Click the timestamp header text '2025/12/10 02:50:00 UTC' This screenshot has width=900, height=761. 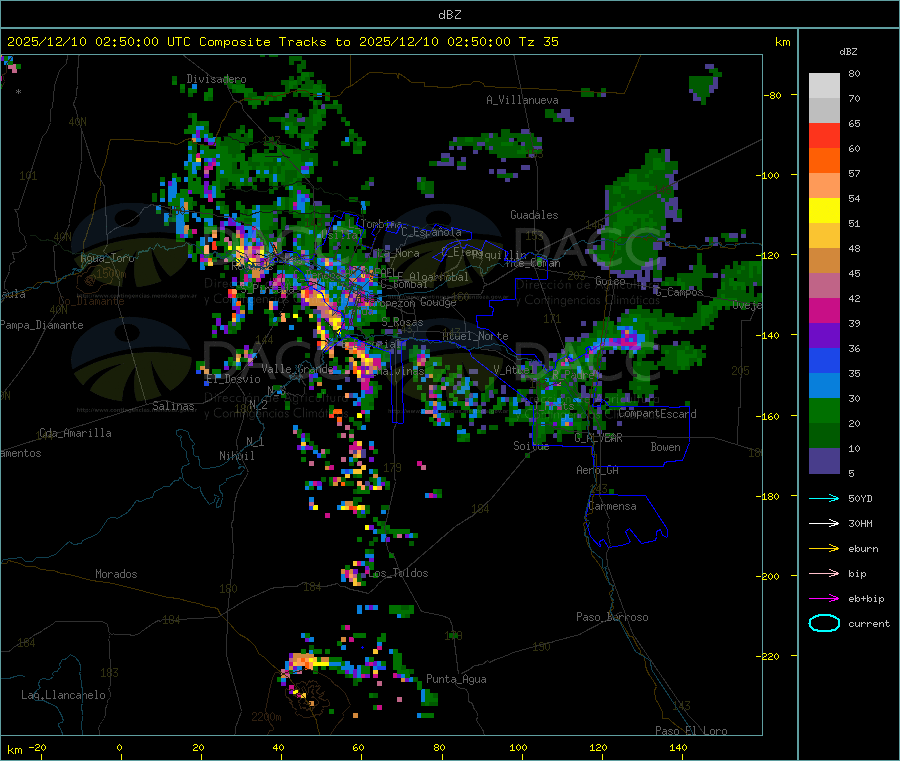coord(99,42)
